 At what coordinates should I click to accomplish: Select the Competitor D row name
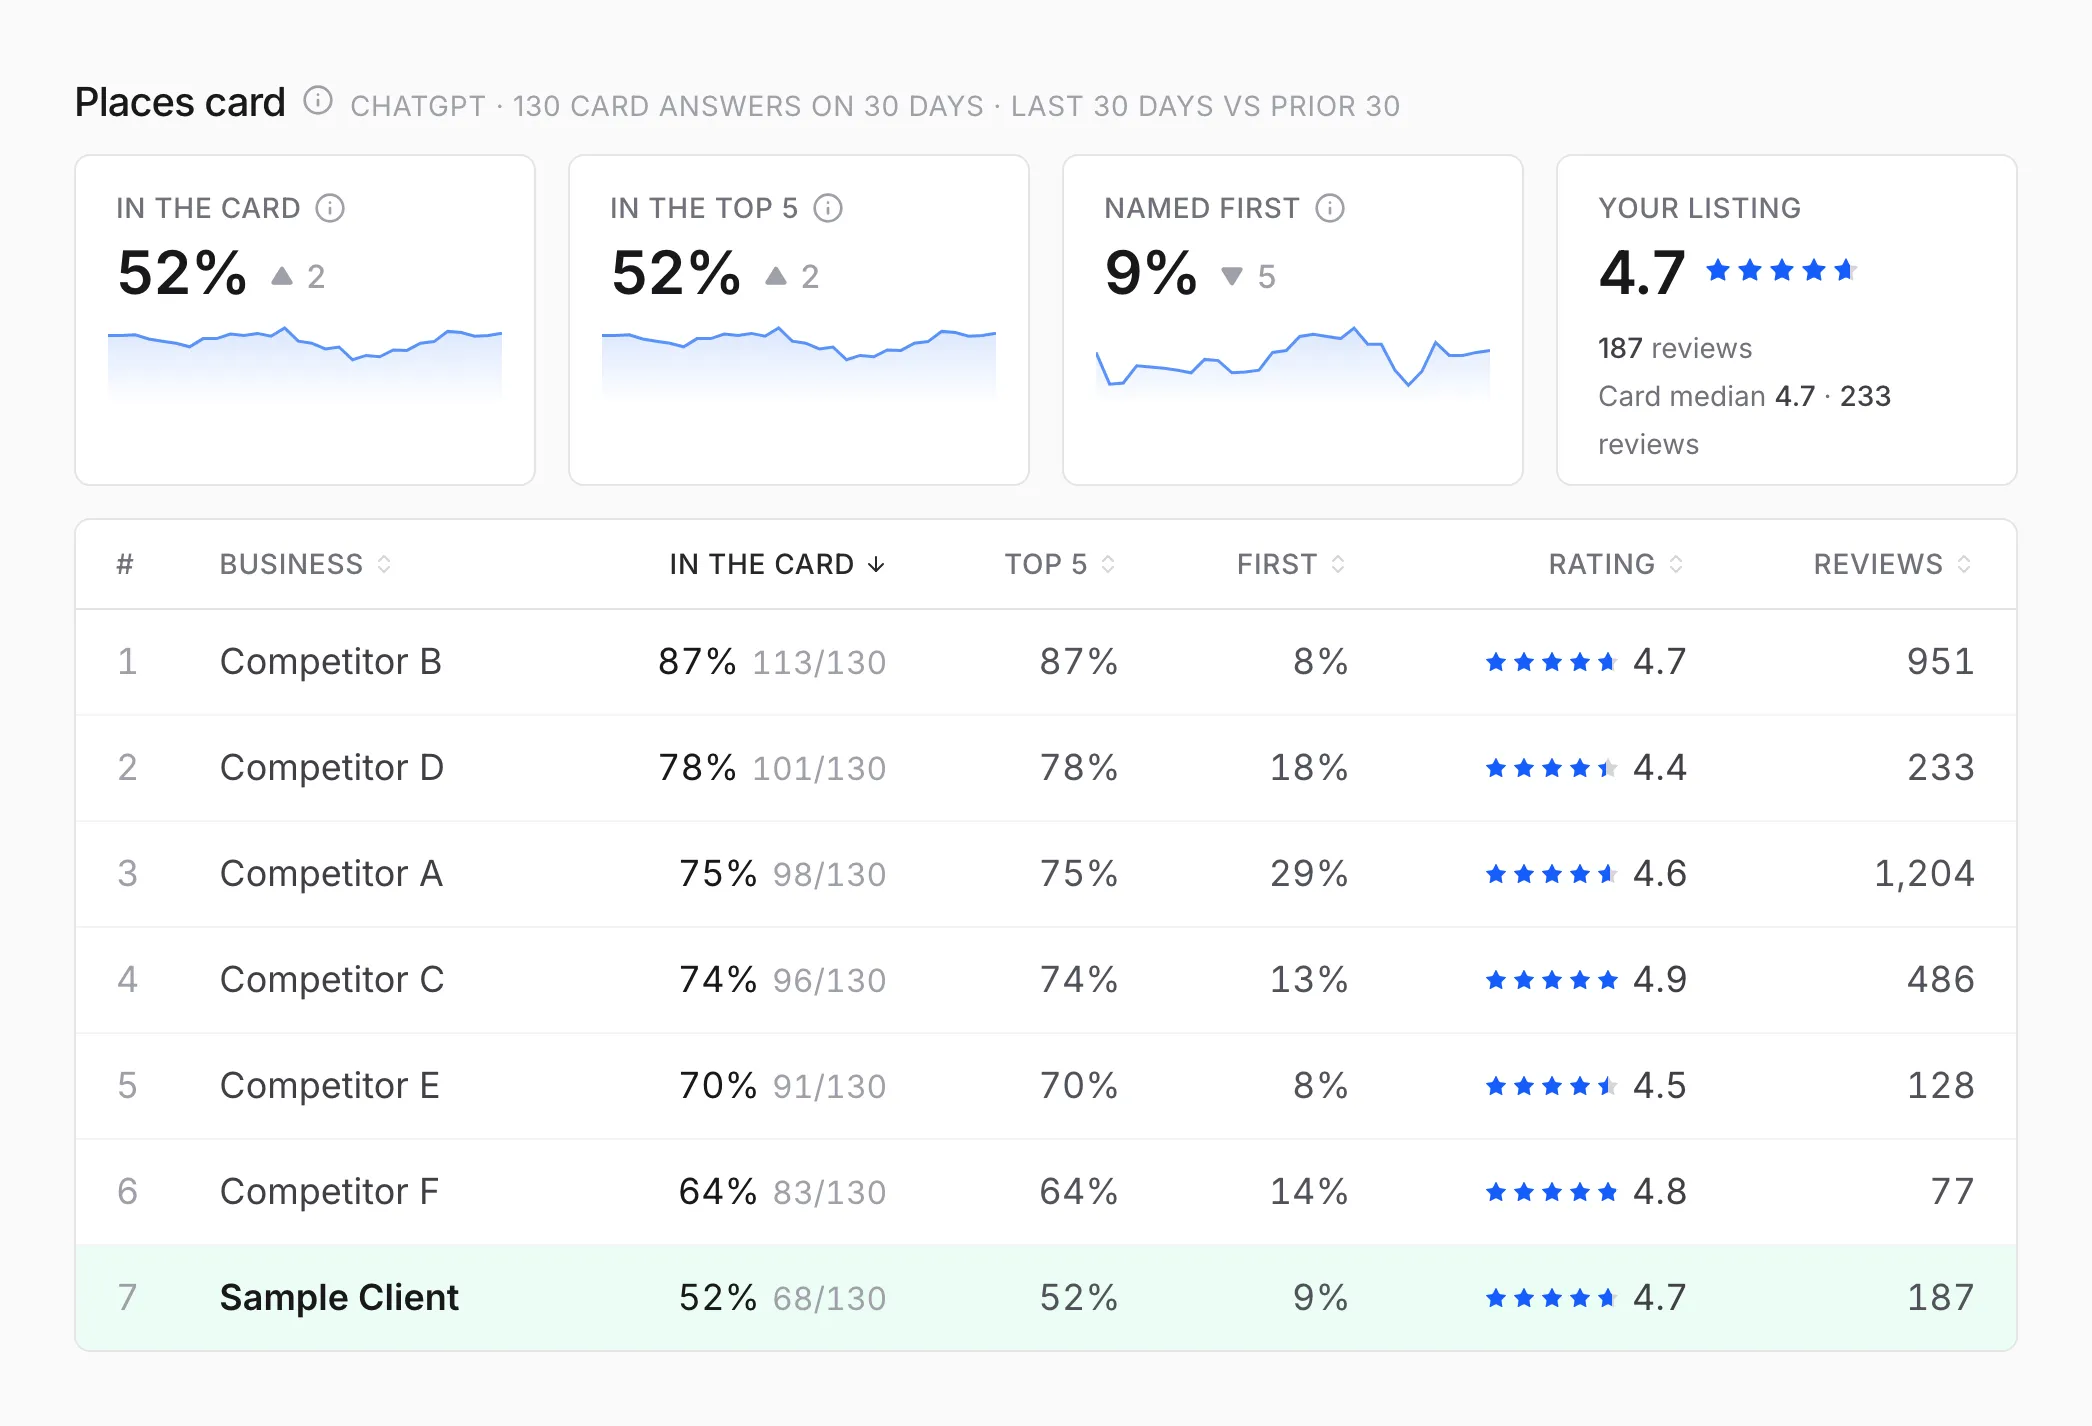[x=332, y=768]
